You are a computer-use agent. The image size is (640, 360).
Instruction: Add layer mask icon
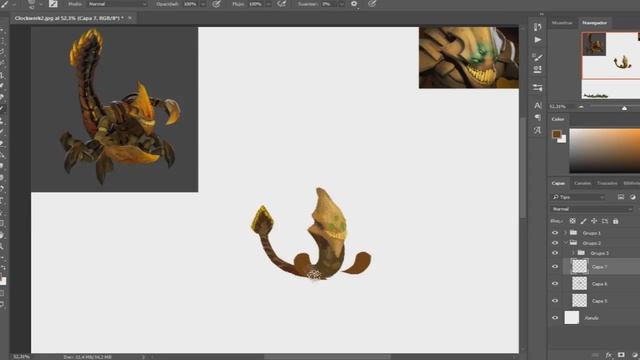point(621,355)
